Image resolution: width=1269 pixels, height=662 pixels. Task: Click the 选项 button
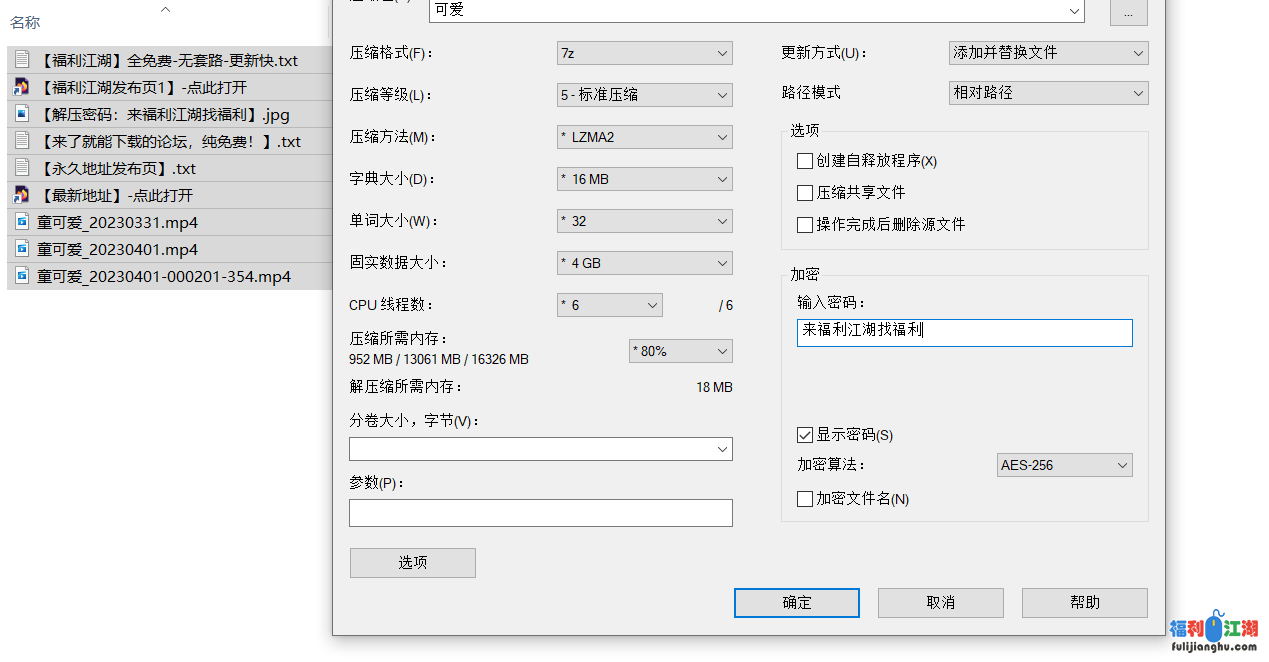(x=412, y=563)
